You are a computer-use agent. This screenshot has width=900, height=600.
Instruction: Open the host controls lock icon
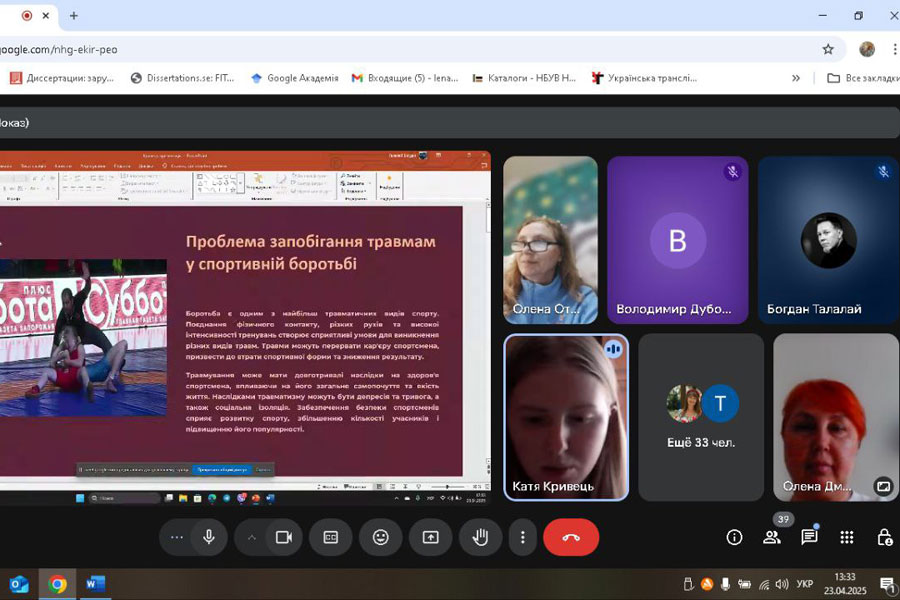pyautogui.click(x=884, y=537)
